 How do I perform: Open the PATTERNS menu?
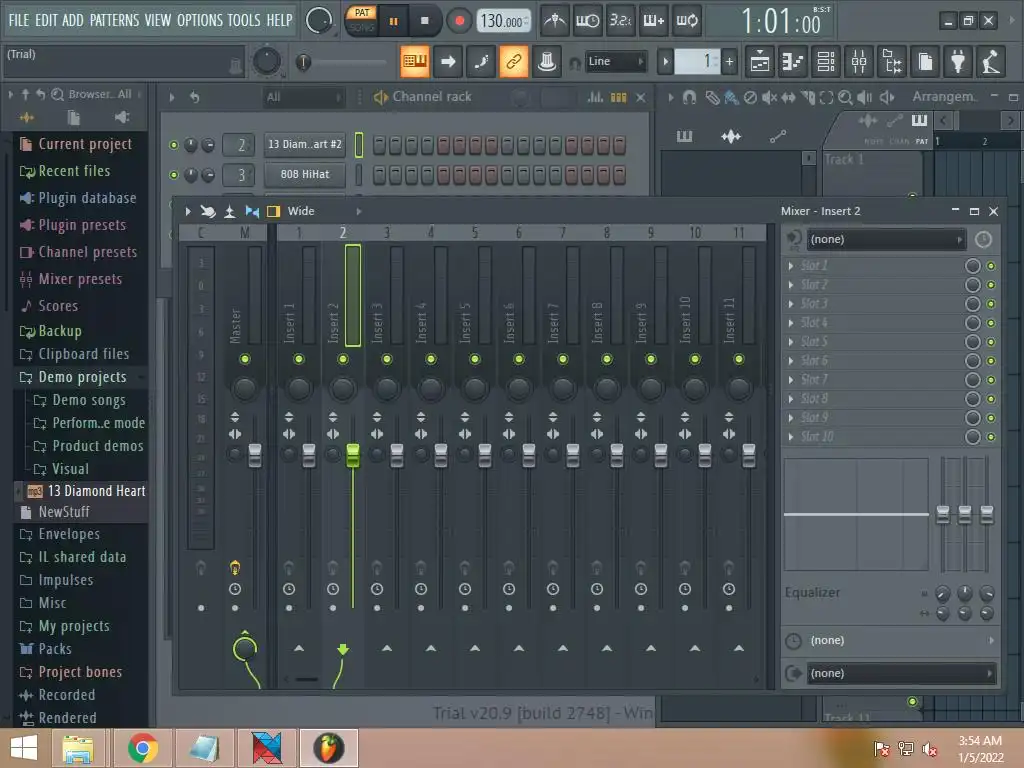tap(114, 20)
